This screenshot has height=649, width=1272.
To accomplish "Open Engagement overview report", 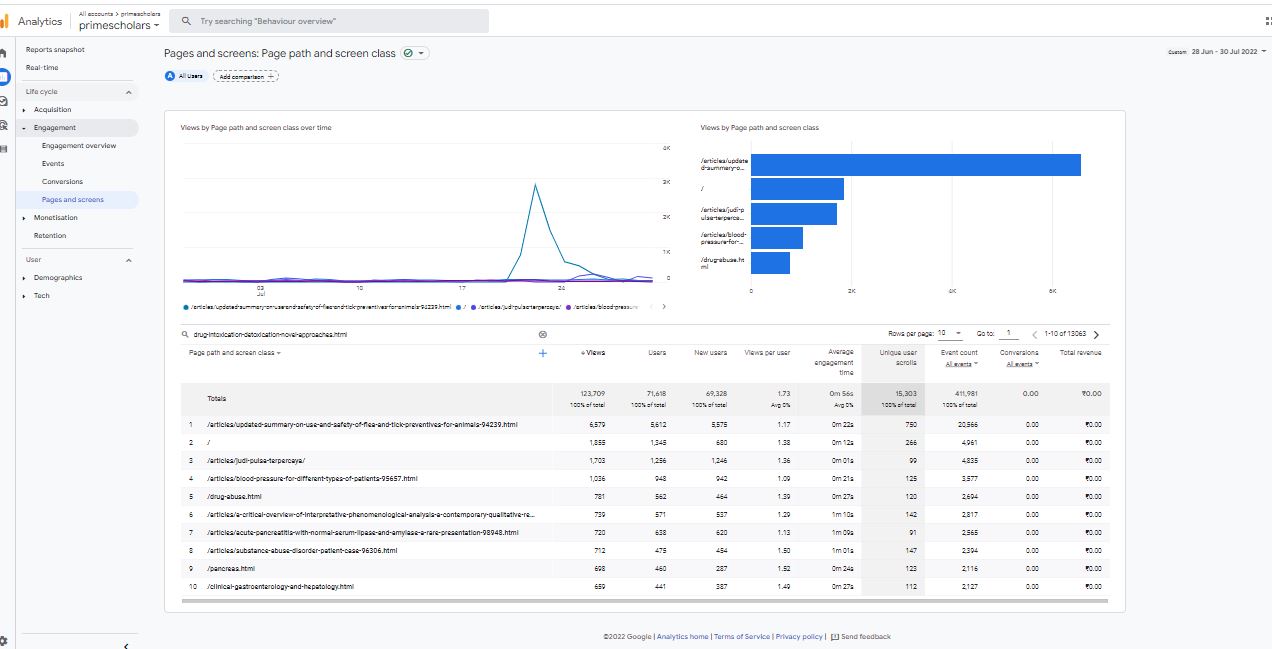I will pyautogui.click(x=79, y=146).
